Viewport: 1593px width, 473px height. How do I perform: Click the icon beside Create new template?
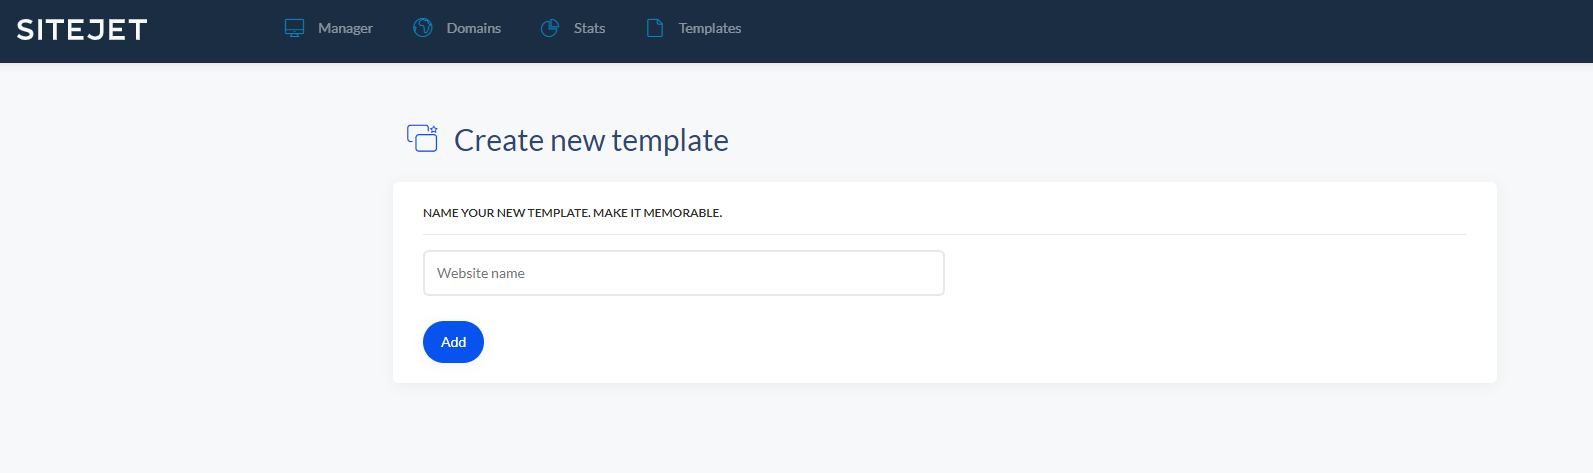(x=423, y=138)
